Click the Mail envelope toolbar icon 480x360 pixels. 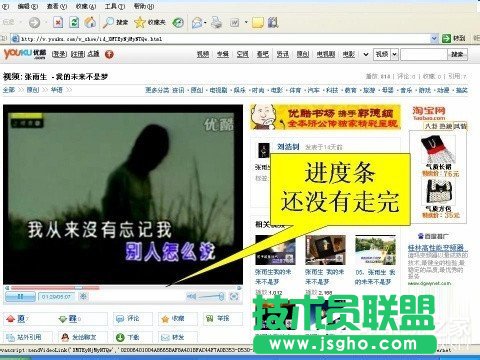tap(197, 22)
